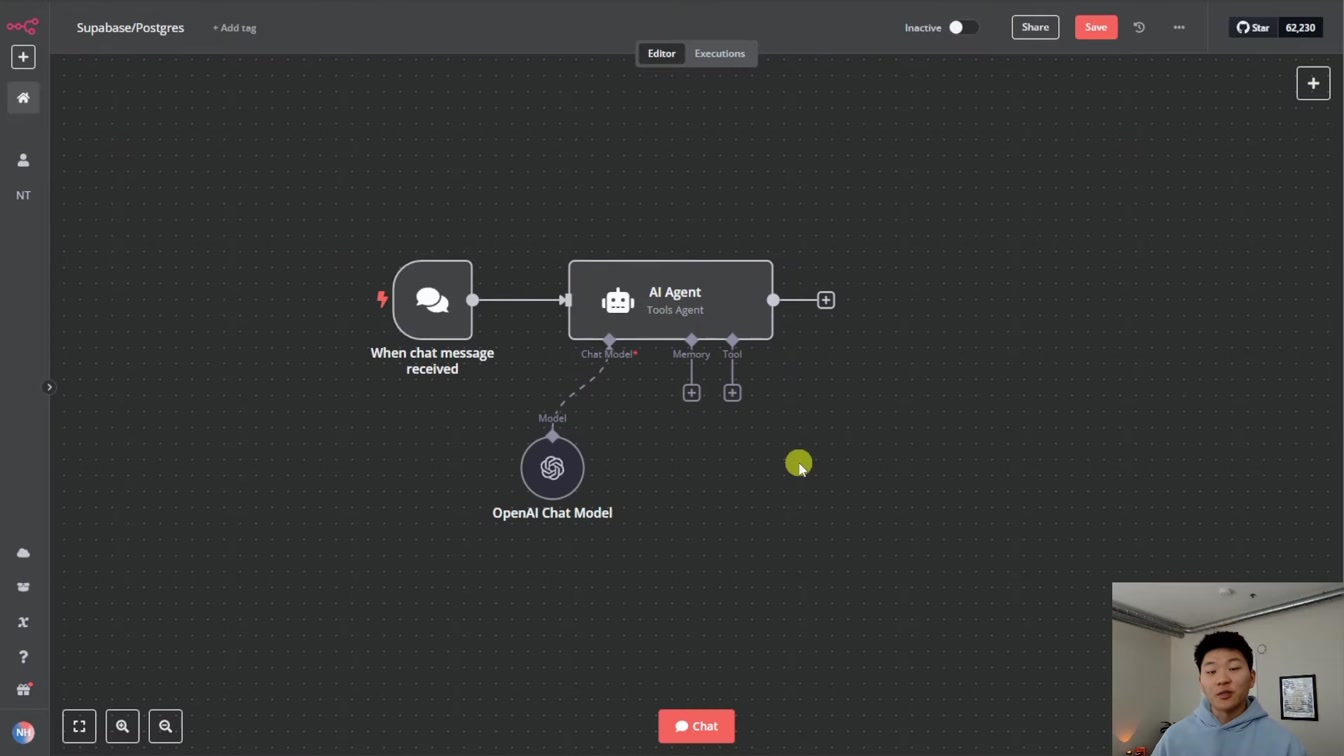Open the help question mark icon
The image size is (1344, 756).
point(23,657)
